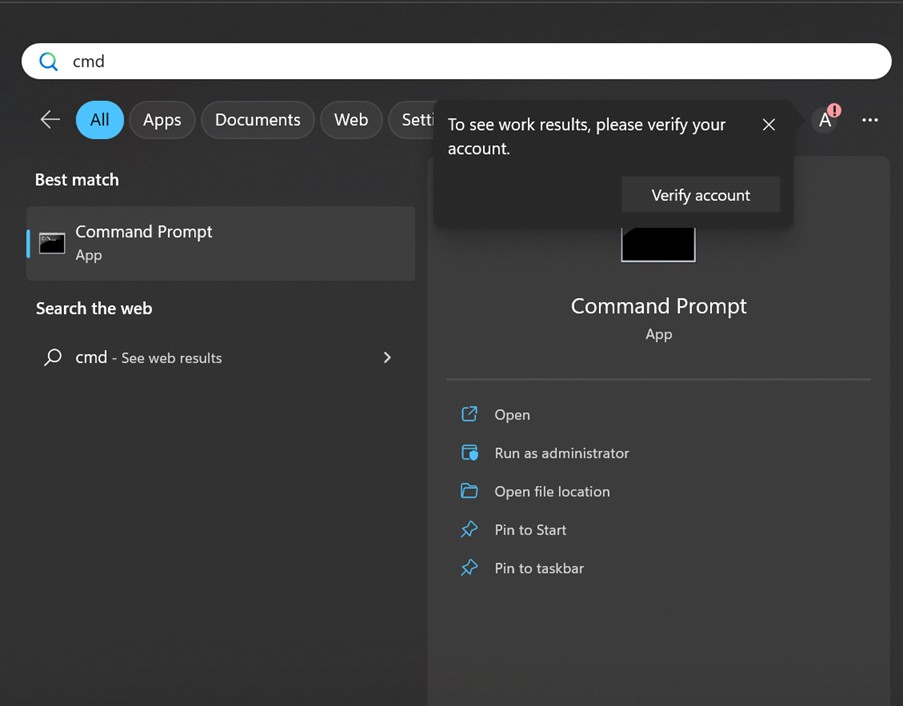
Task: Click inside the cmd search text field
Action: pos(450,62)
